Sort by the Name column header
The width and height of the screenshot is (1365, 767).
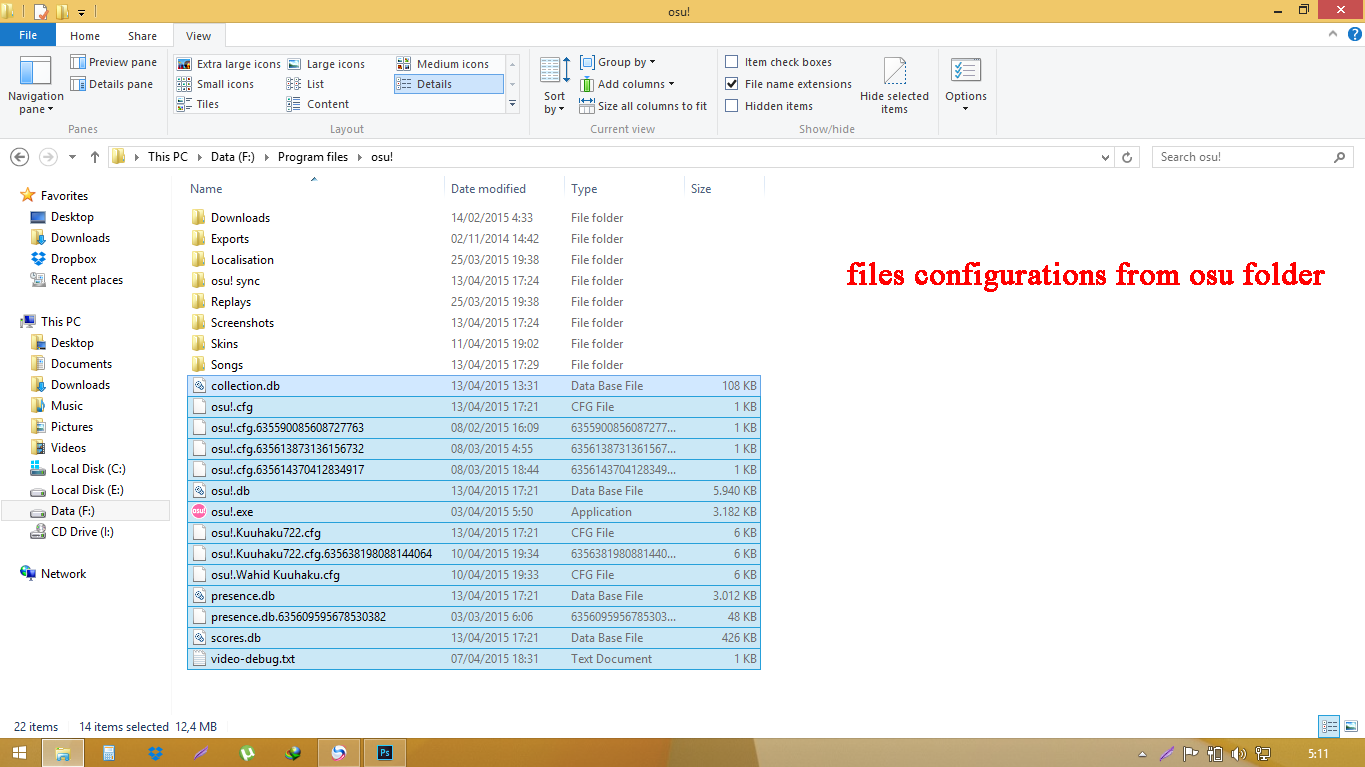point(315,189)
